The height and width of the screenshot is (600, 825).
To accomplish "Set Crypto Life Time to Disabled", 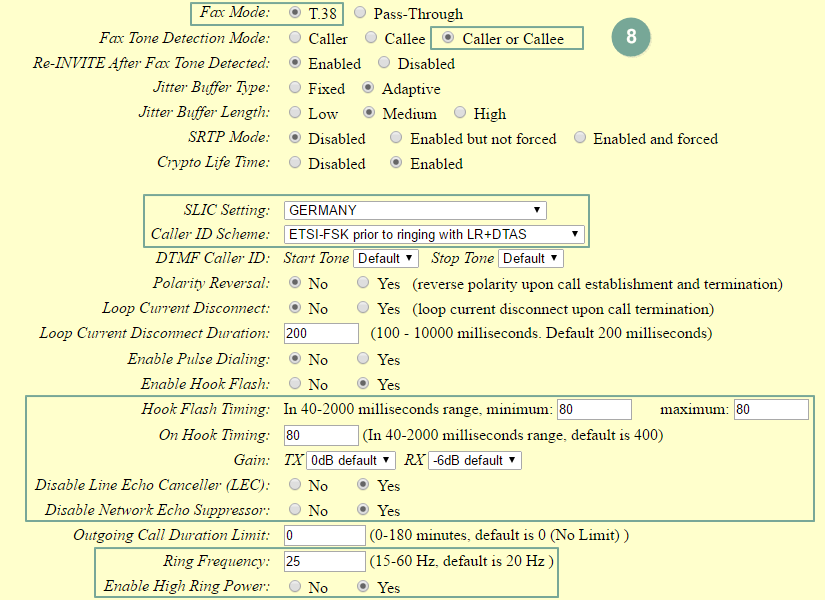I will tap(295, 164).
